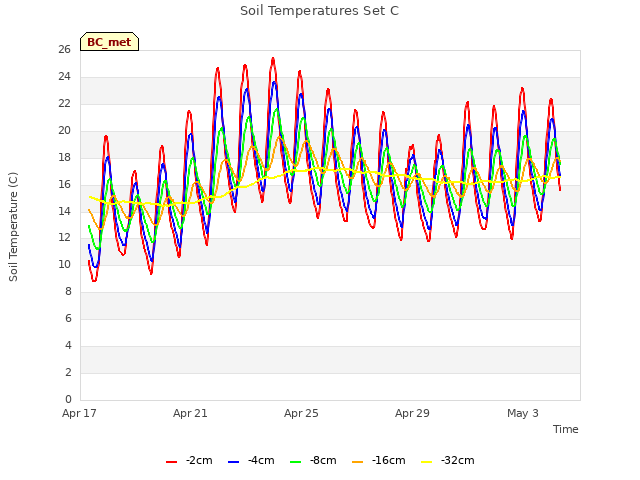Click the BC_met annotation label

109,42
